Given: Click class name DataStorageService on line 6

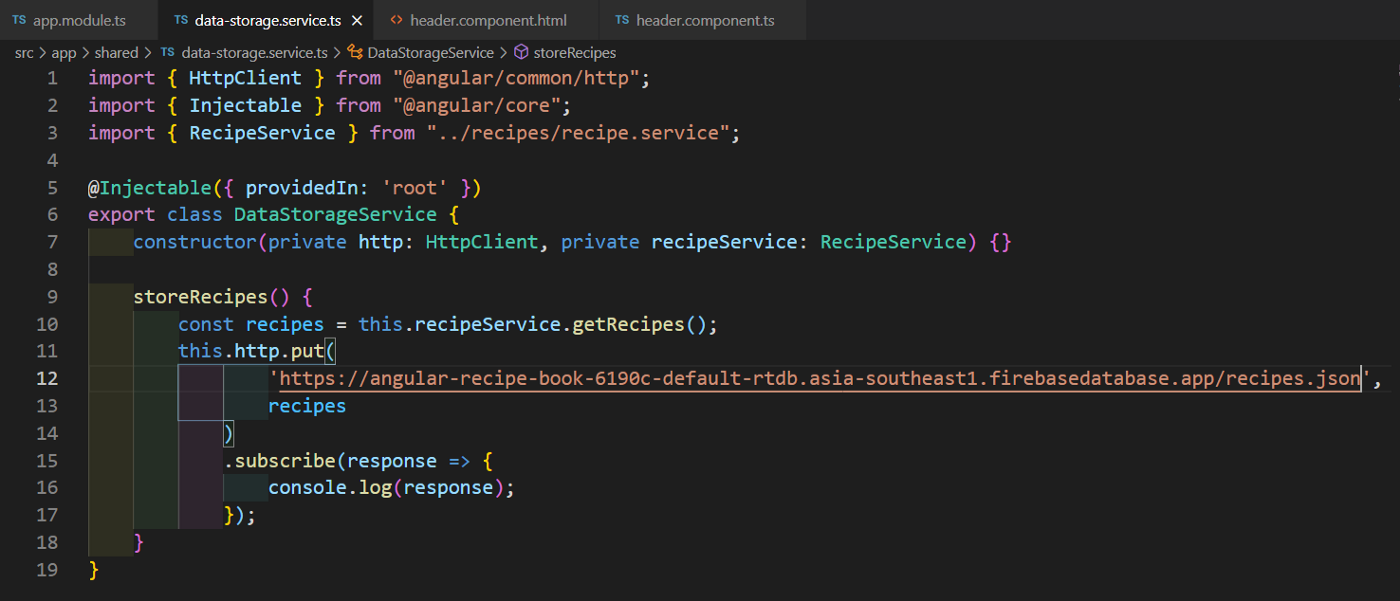Looking at the screenshot, I should [335, 214].
